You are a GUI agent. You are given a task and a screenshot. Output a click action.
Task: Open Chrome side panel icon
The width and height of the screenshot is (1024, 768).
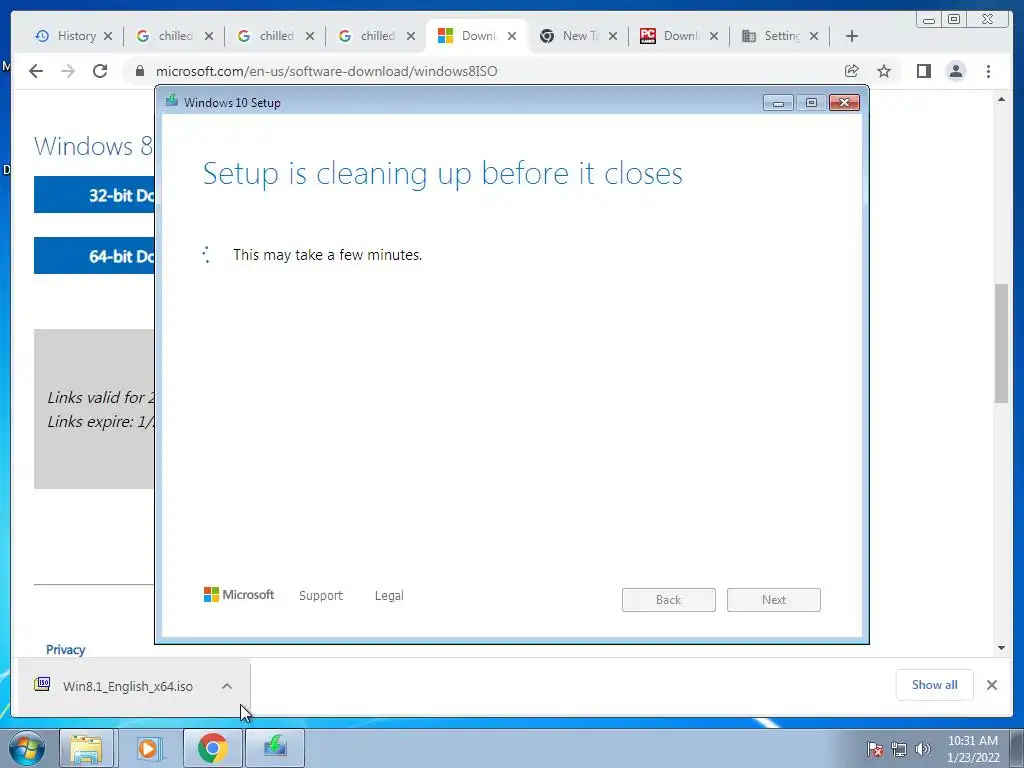[x=923, y=71]
